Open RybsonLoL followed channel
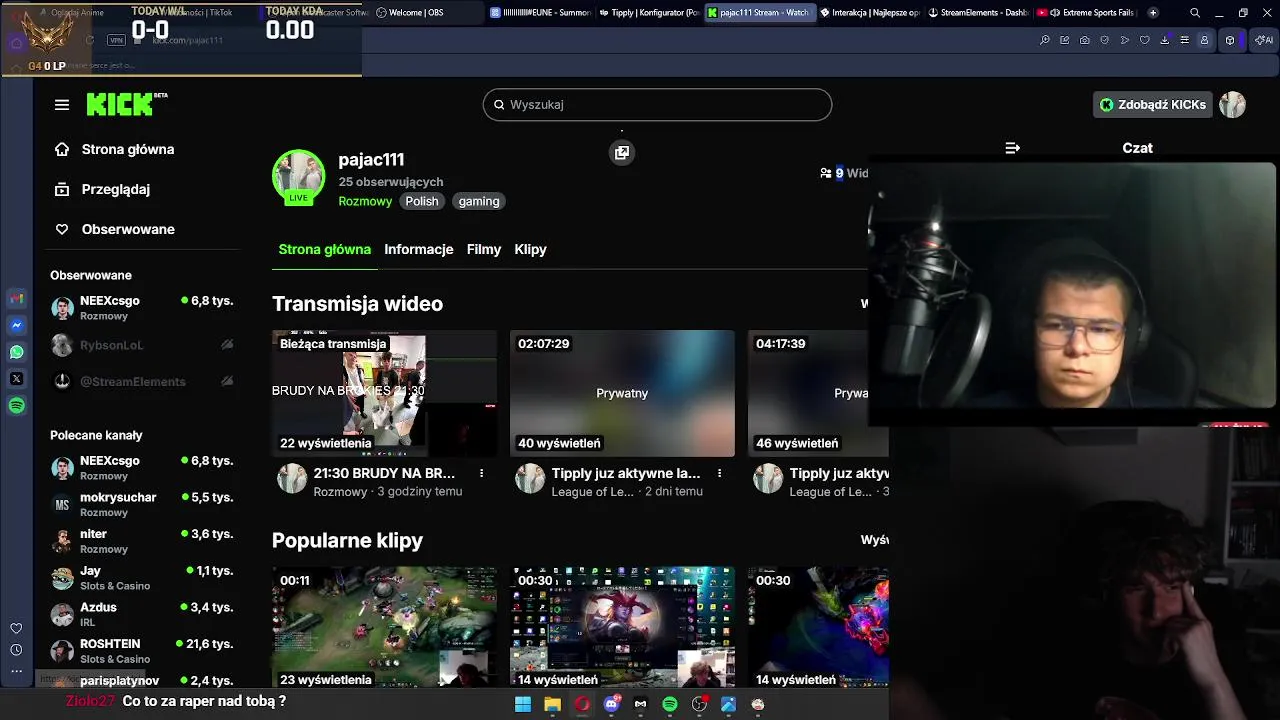The height and width of the screenshot is (720, 1280). point(143,345)
